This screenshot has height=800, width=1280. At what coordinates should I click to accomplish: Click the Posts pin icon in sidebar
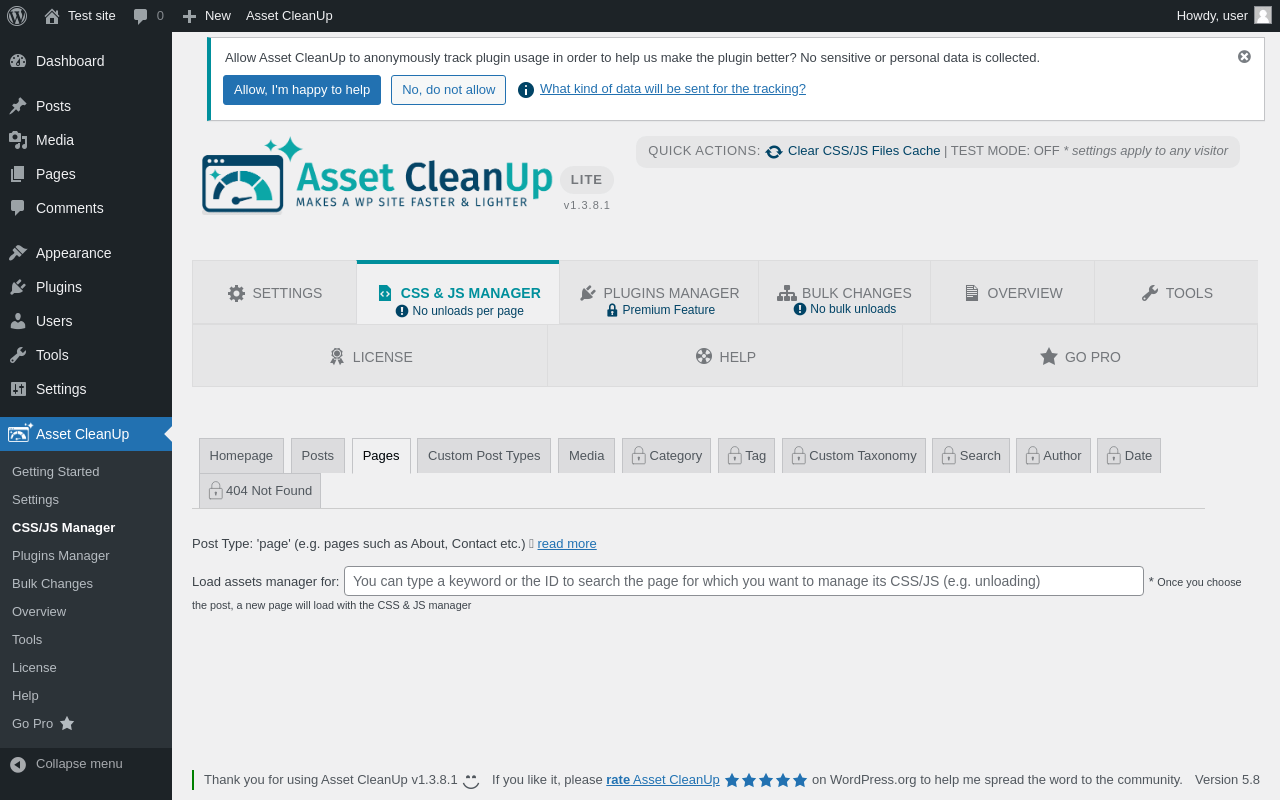tap(18, 106)
